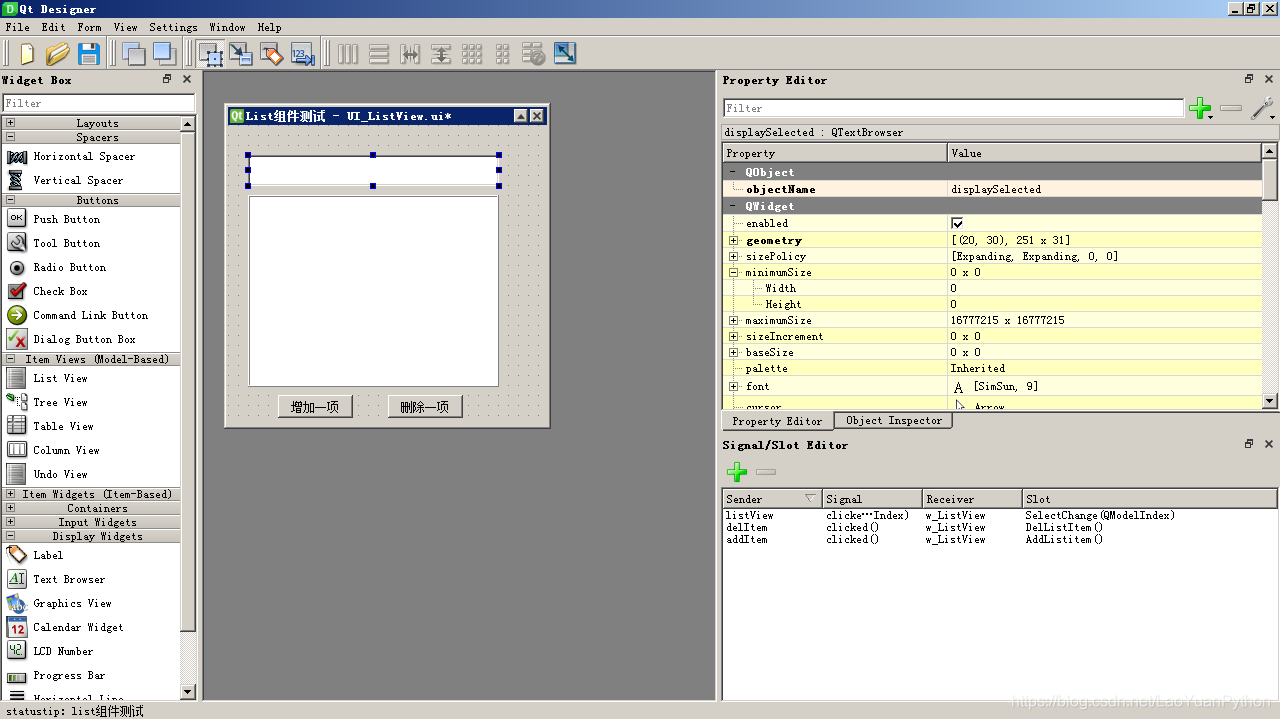Image resolution: width=1280 pixels, height=720 pixels.
Task: Select the Edit Signals/Slots mode icon
Action: [241, 53]
